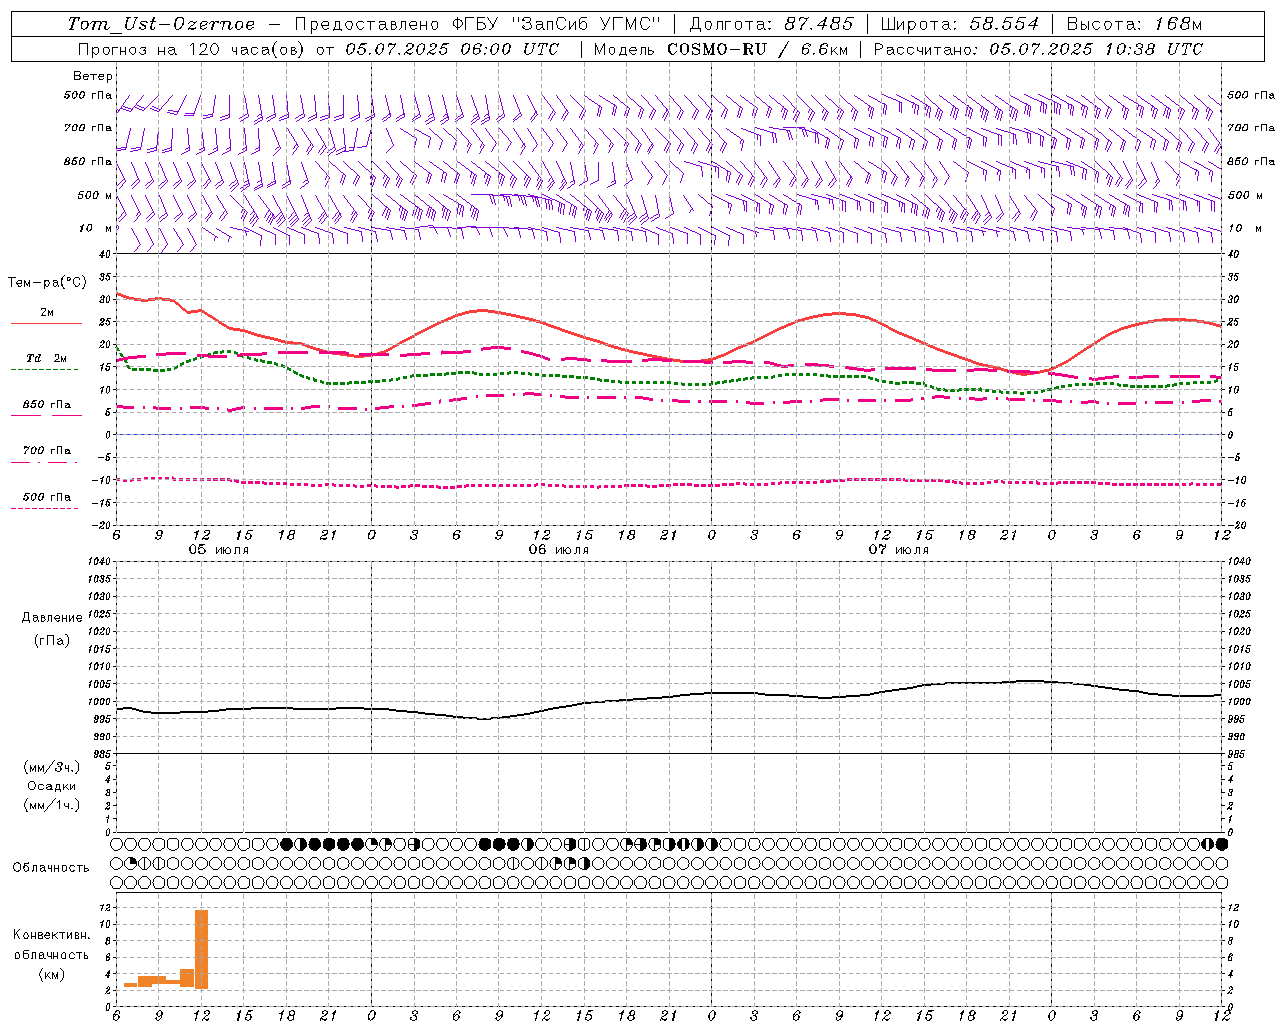The width and height of the screenshot is (1280, 1024).
Task: Click the 05 июля date label
Action: click(x=219, y=550)
